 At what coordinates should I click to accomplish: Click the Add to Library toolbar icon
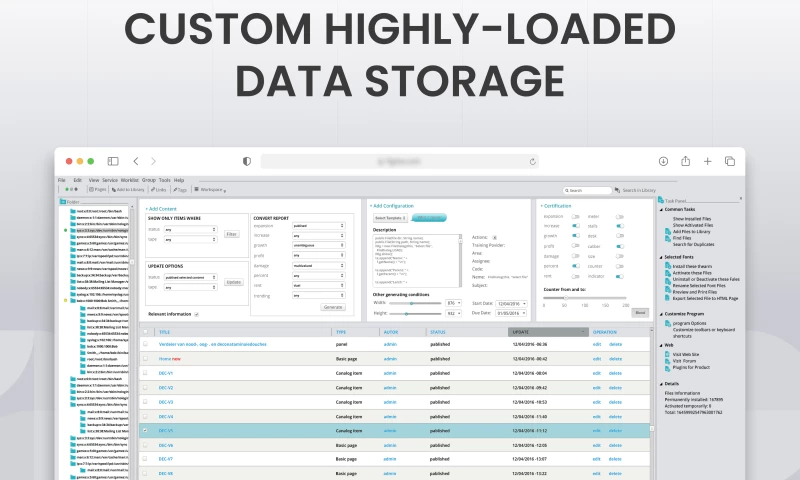pos(114,189)
